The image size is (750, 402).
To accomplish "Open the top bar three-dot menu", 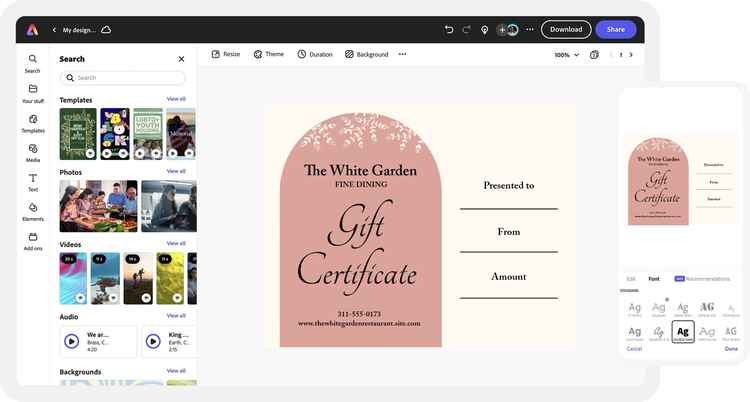I will point(530,30).
